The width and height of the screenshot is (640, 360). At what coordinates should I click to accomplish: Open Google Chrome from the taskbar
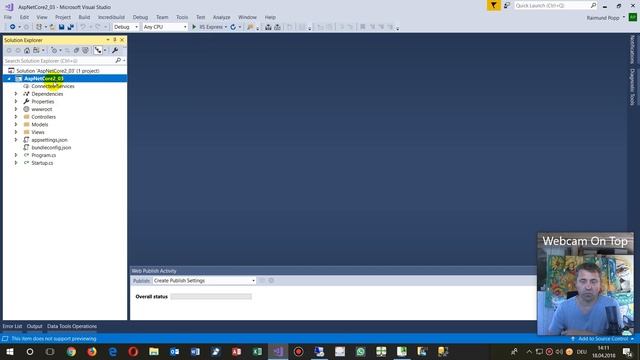tap(71, 351)
